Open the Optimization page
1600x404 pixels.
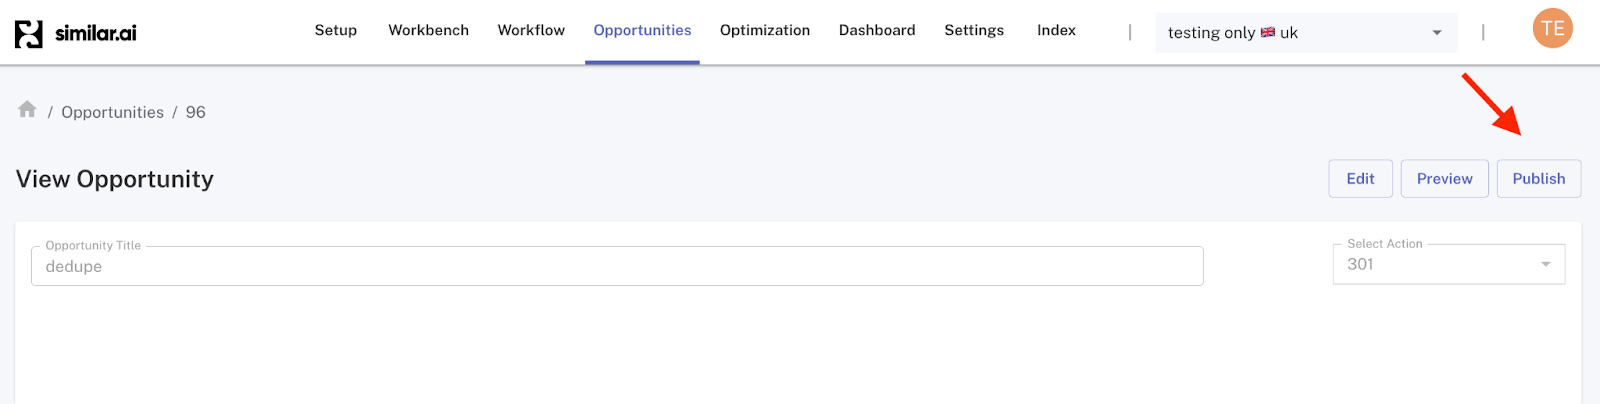765,30
